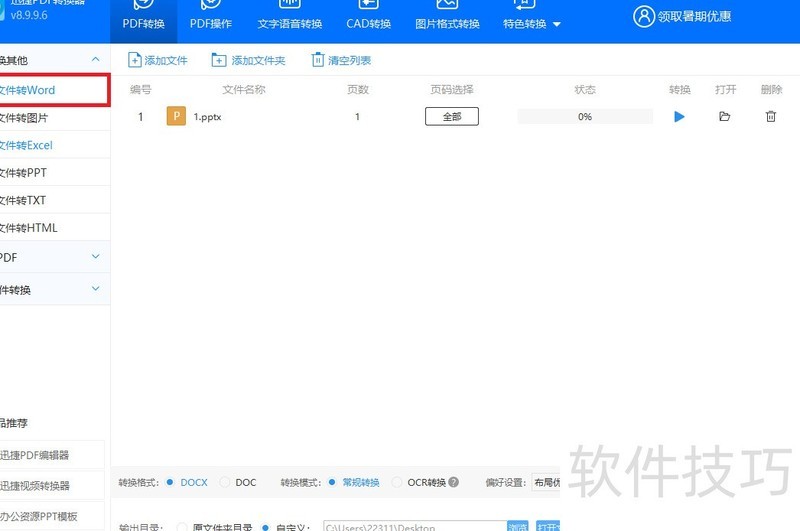Click the 添加文件夹 add folder icon
800x531 pixels.
pos(218,60)
